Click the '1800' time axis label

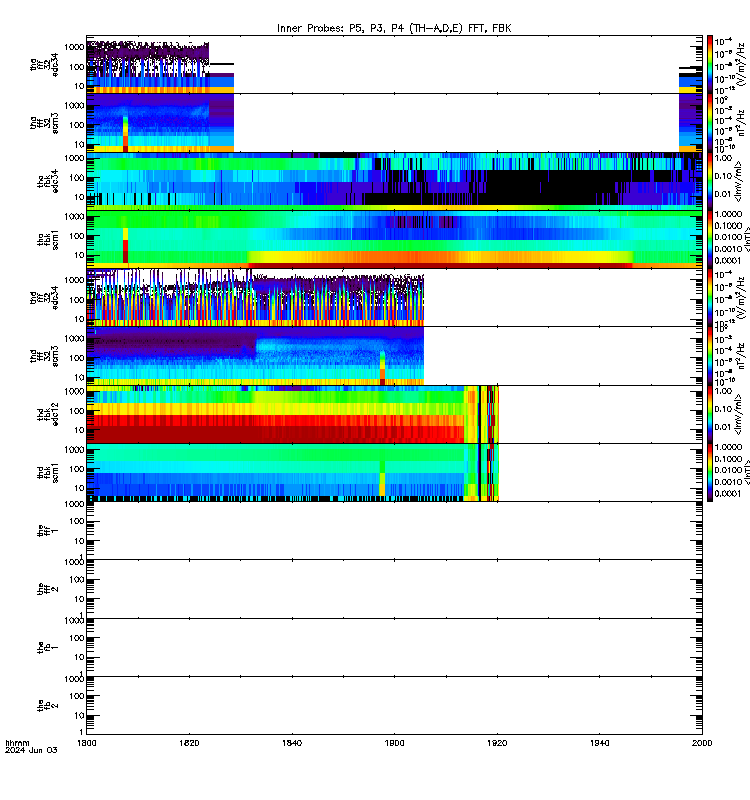(x=86, y=743)
